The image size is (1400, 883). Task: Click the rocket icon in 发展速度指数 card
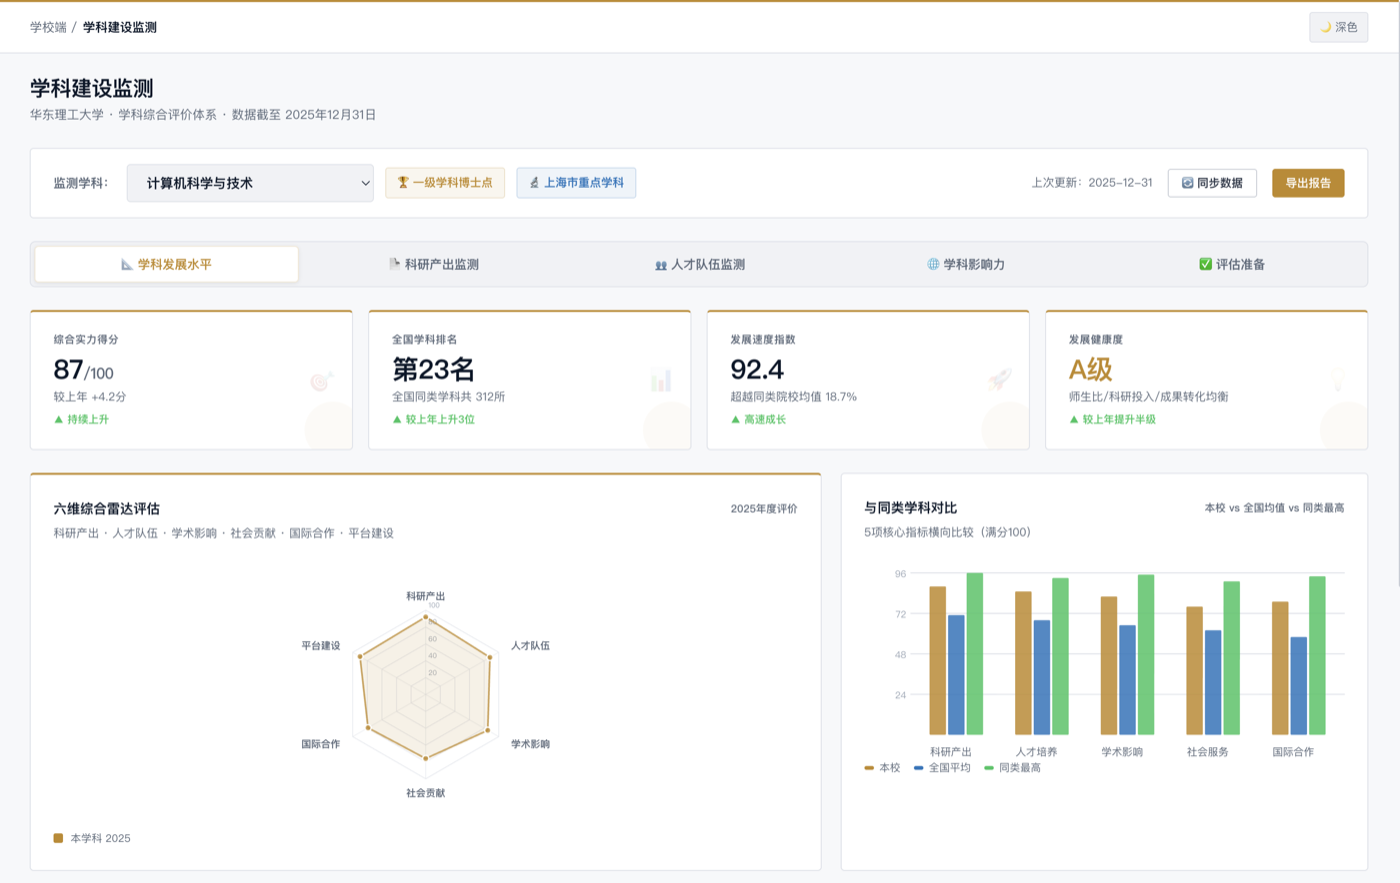click(x=999, y=380)
